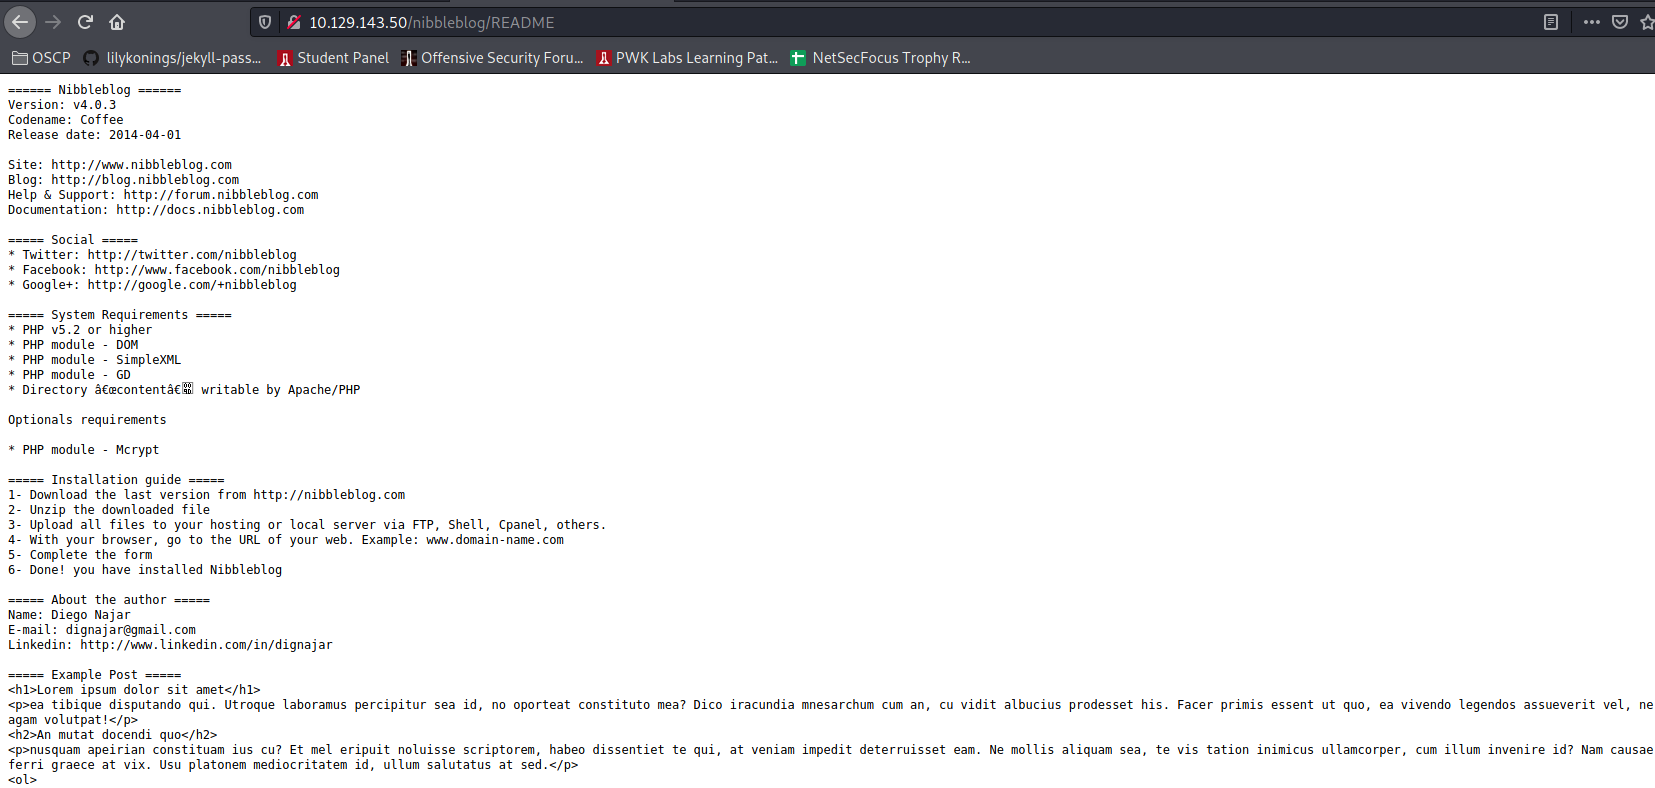Click the 'PHP module - Mcrypt' line
The height and width of the screenshot is (788, 1655).
(84, 450)
